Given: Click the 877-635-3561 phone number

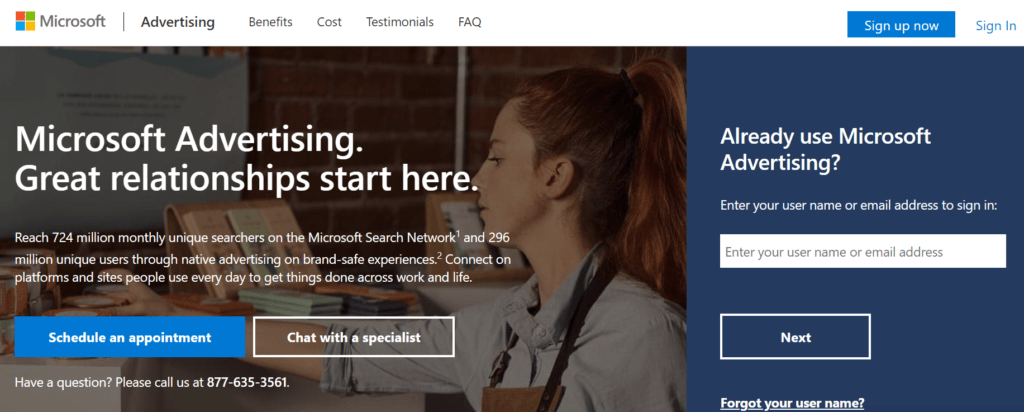Looking at the screenshot, I should click(247, 381).
